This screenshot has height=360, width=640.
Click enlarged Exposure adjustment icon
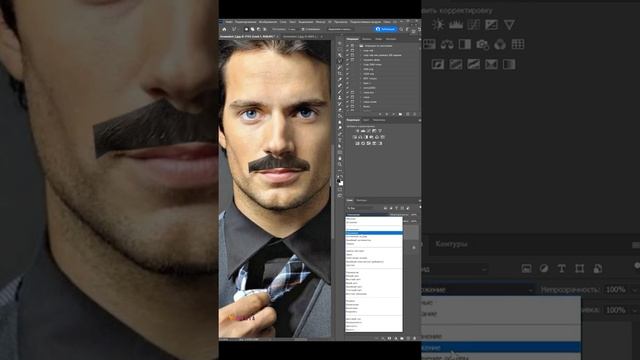[491, 24]
